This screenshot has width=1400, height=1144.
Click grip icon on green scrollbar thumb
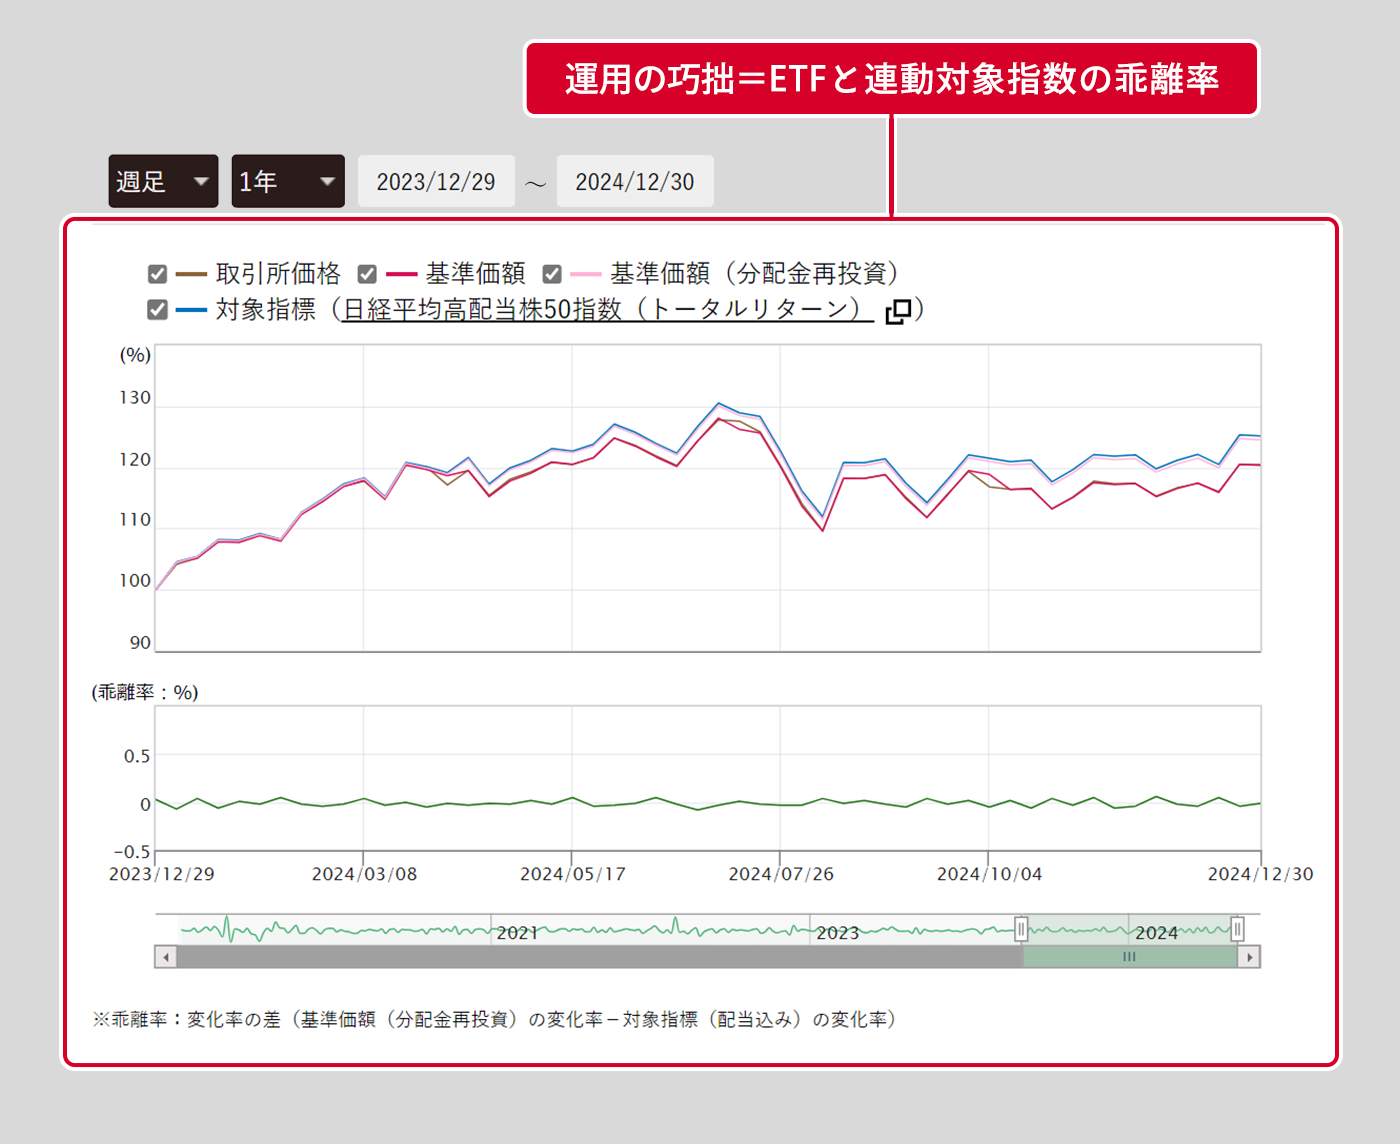click(x=1129, y=957)
